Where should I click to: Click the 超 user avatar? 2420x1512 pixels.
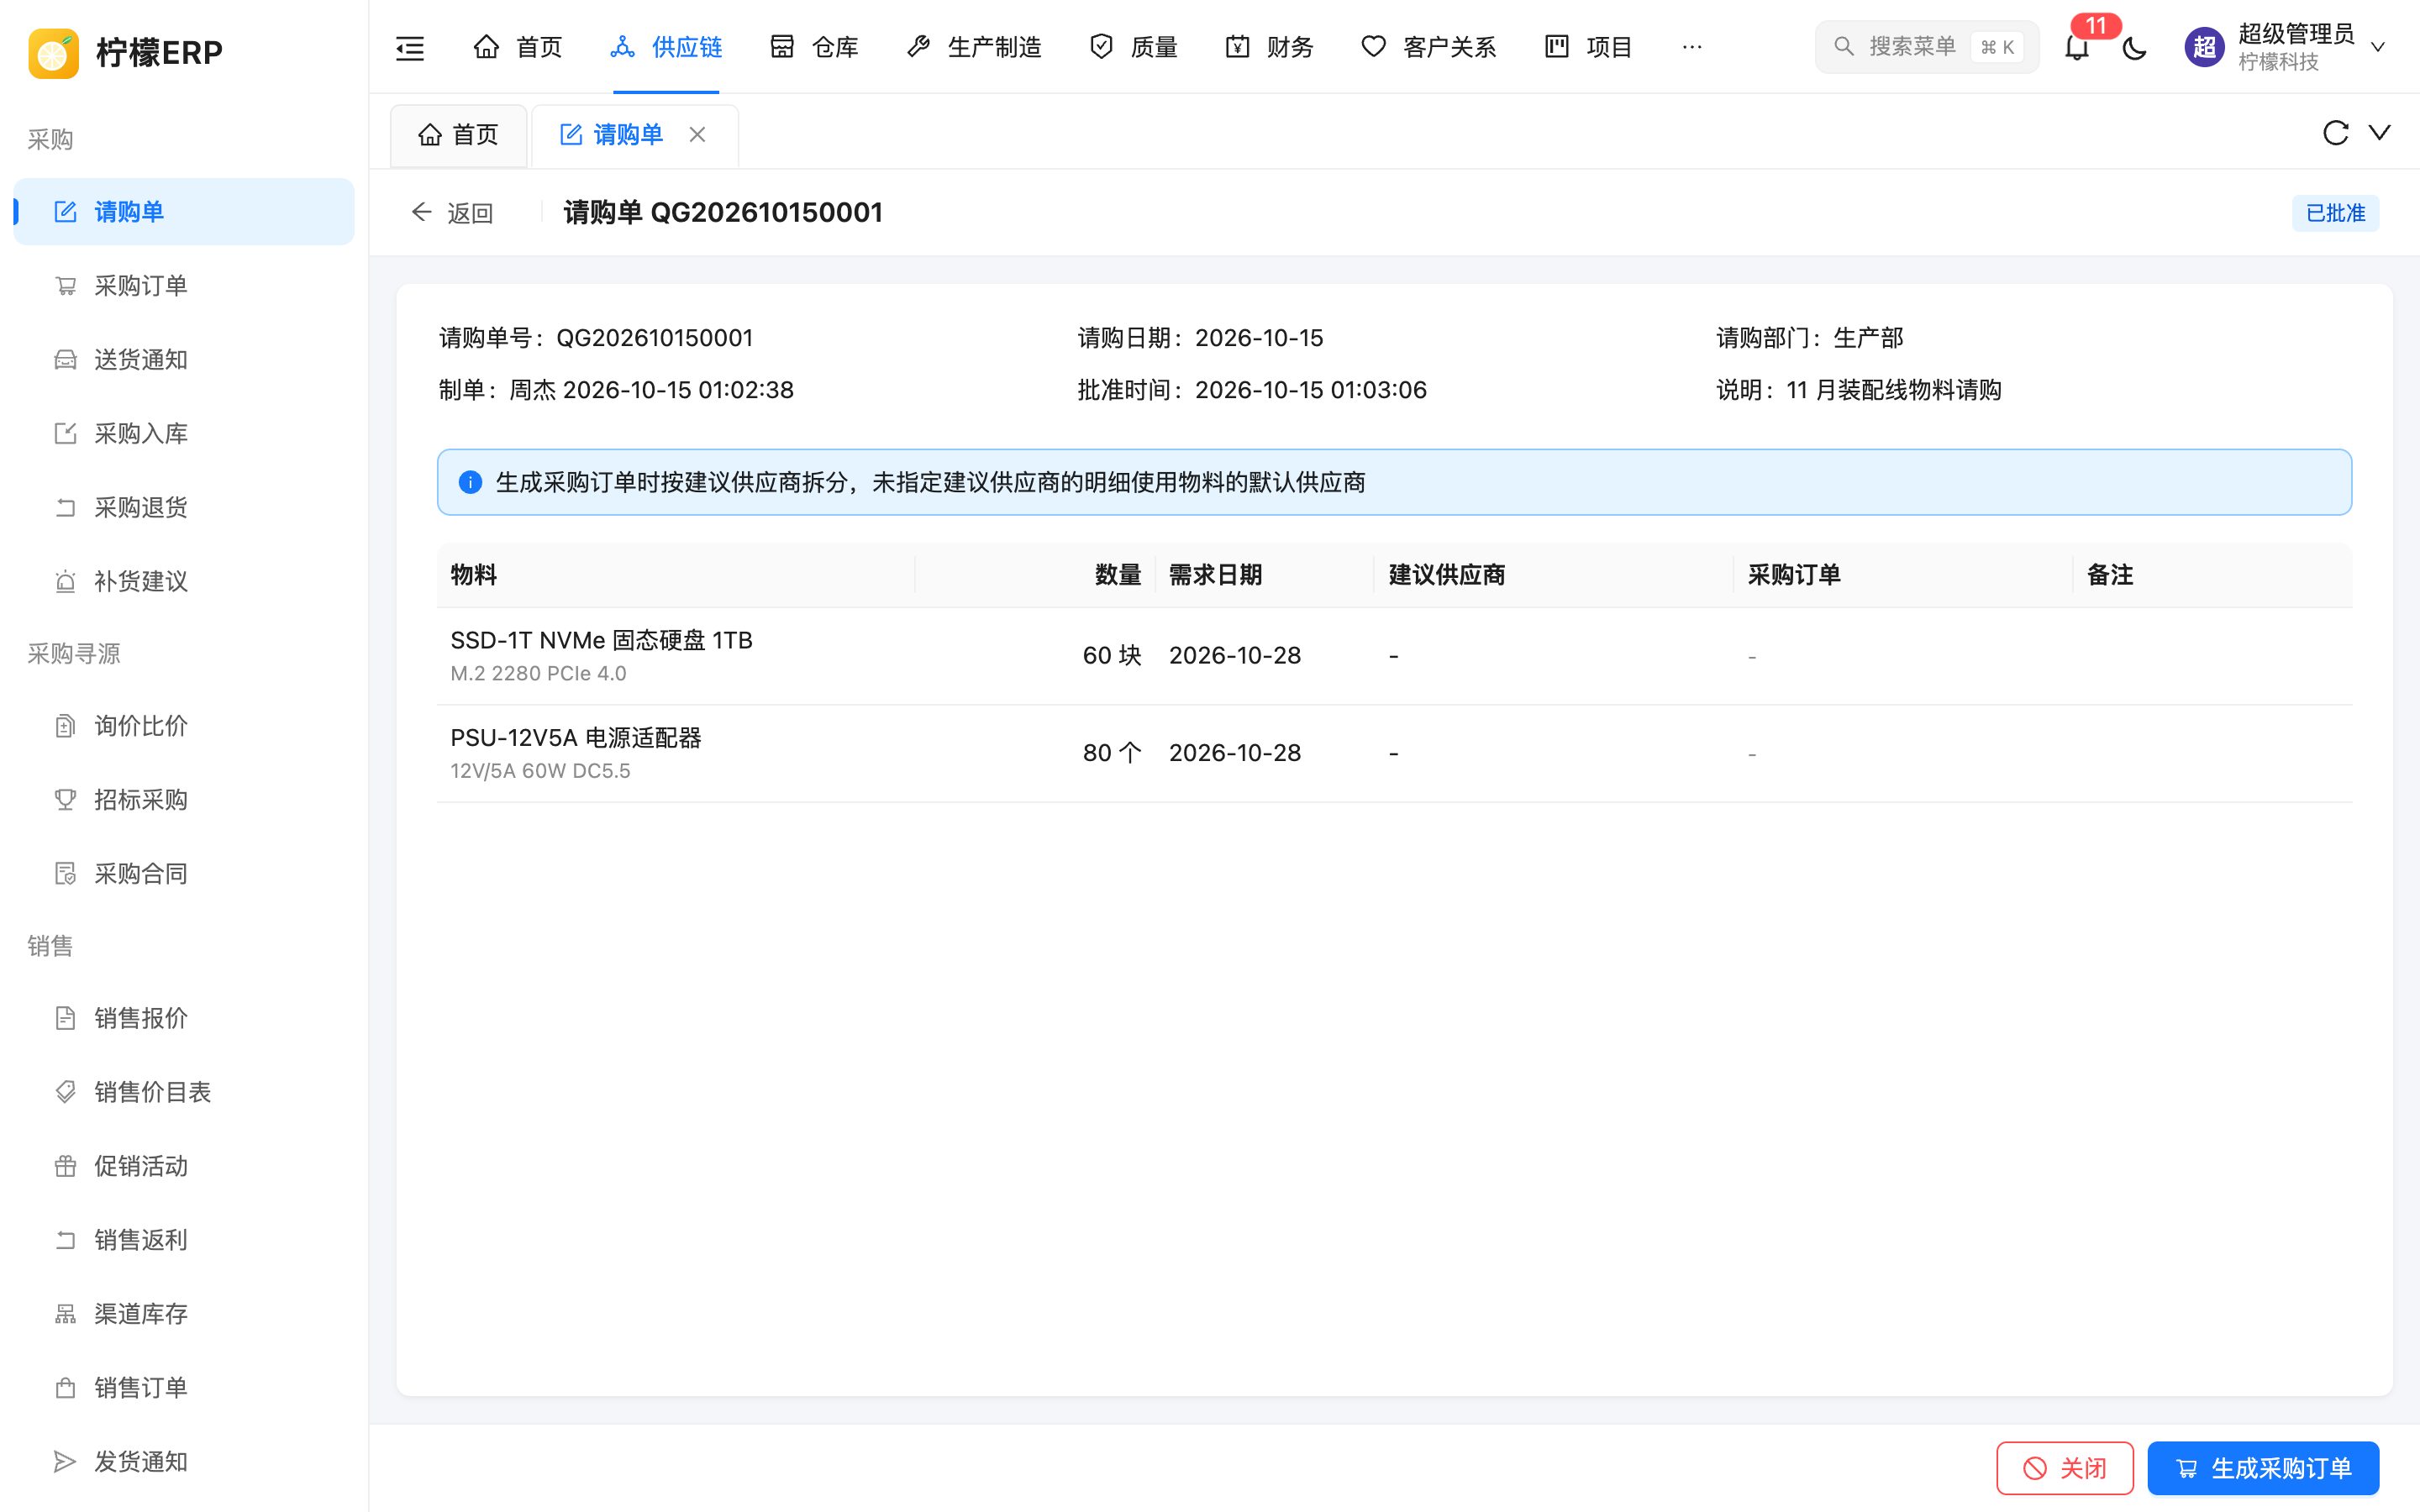pyautogui.click(x=2204, y=47)
